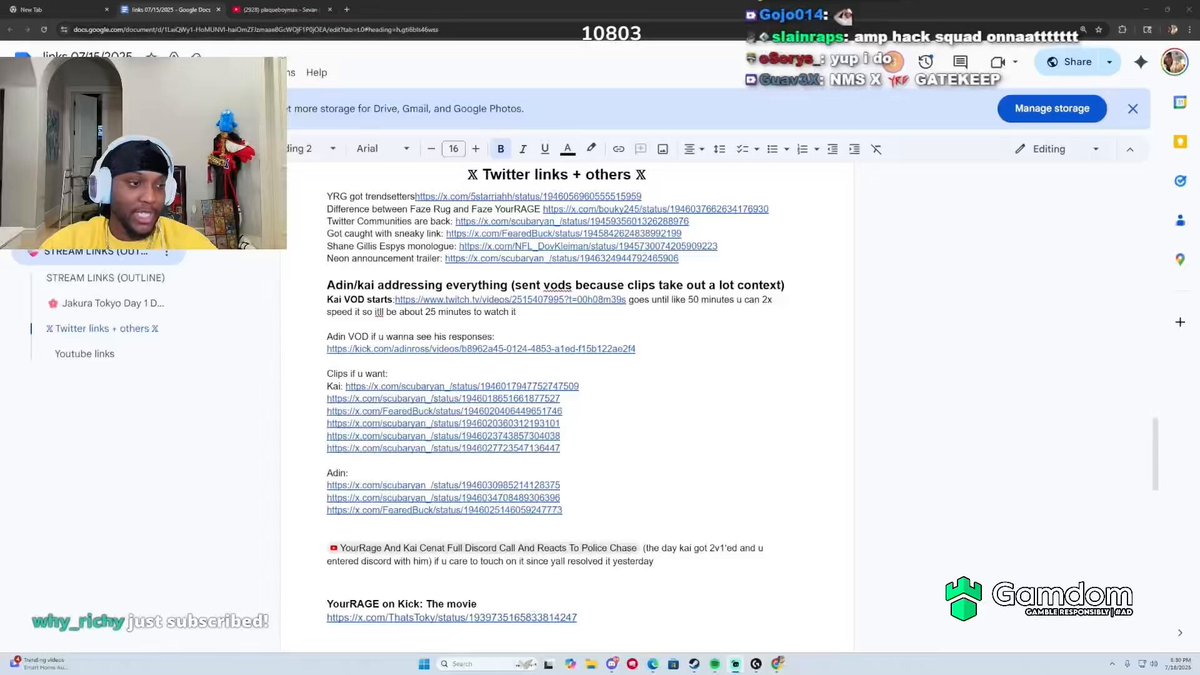The width and height of the screenshot is (1200, 675).
Task: Click the Neon announcement trailer link
Action: pyautogui.click(x=562, y=258)
